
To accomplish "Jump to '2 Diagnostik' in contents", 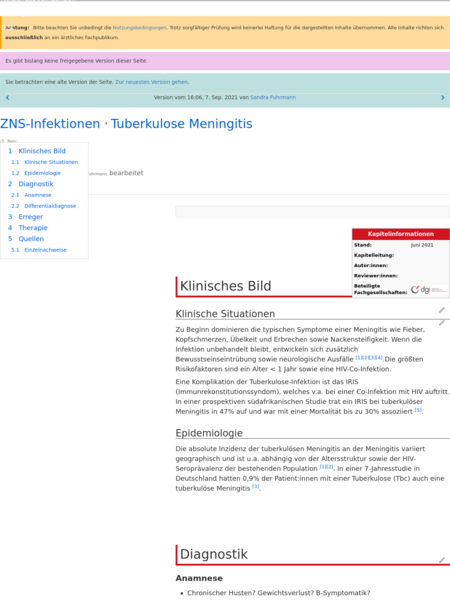I will point(31,184).
